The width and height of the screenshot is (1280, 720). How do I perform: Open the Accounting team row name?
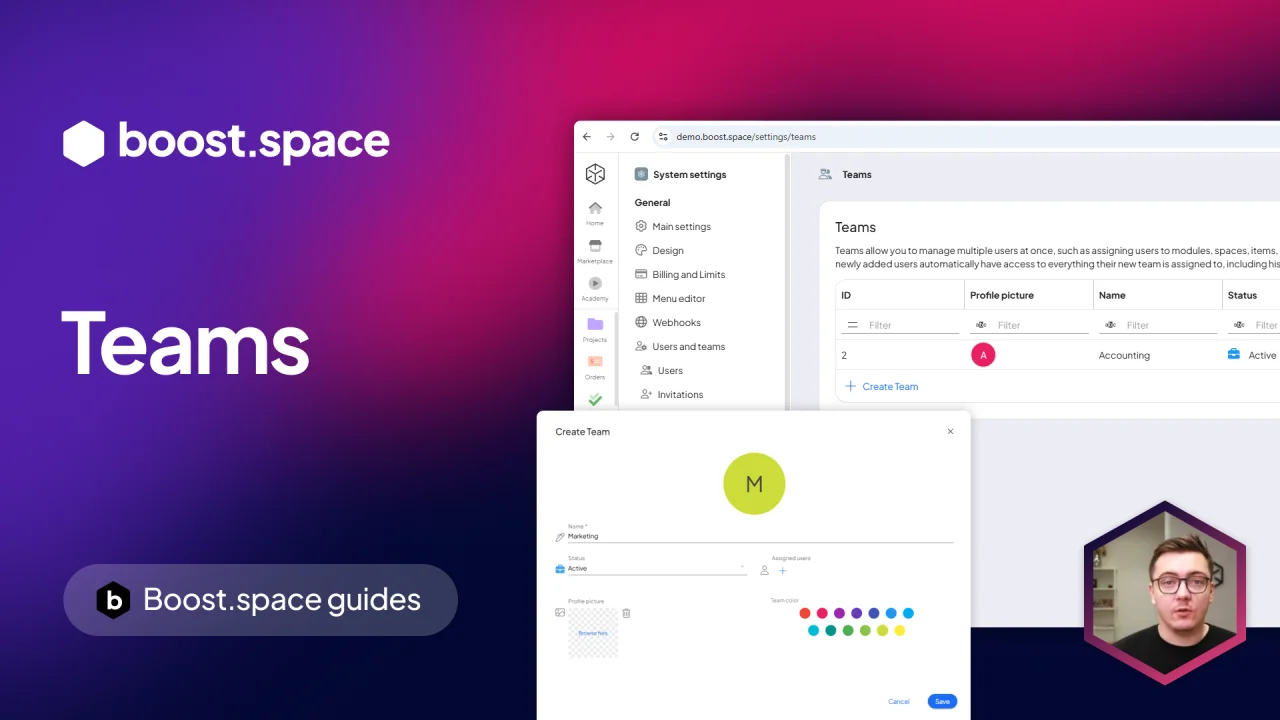tap(1124, 356)
